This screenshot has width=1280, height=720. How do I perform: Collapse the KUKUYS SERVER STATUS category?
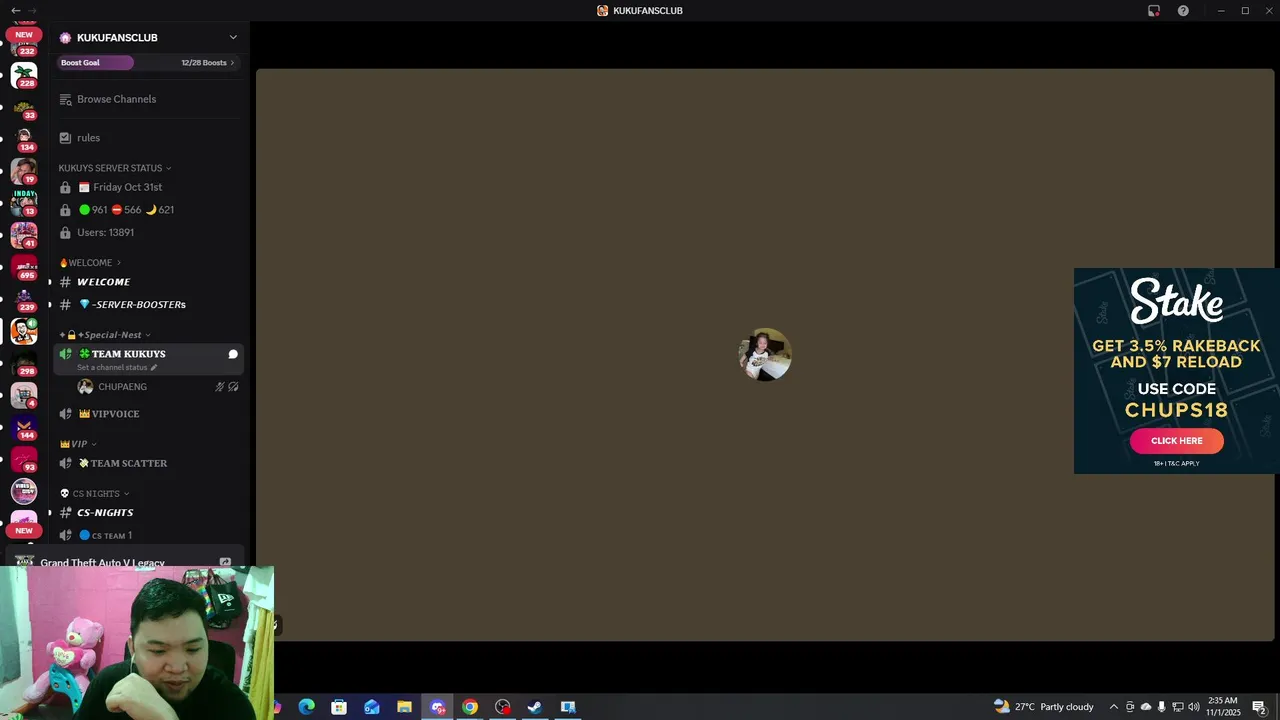[x=115, y=168]
